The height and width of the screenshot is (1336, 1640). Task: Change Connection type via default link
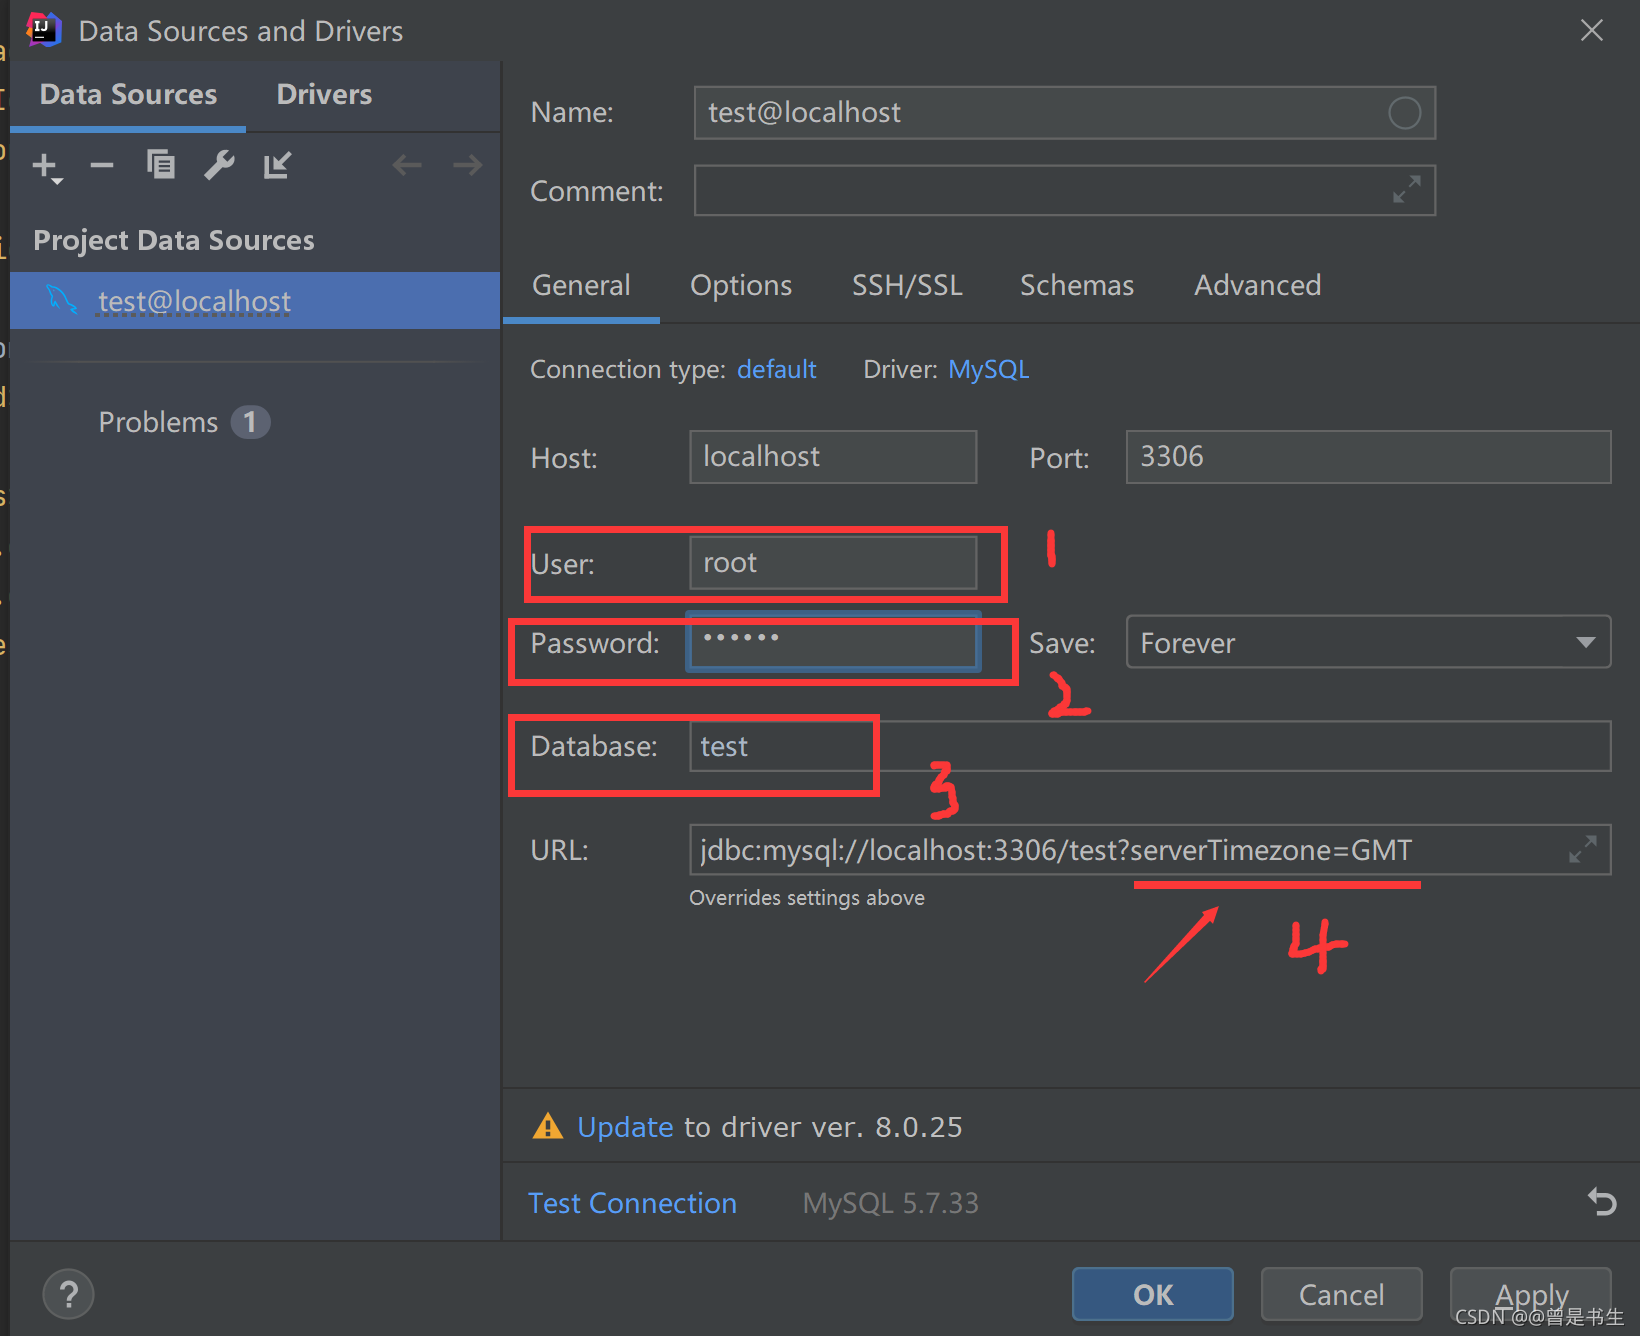point(776,369)
